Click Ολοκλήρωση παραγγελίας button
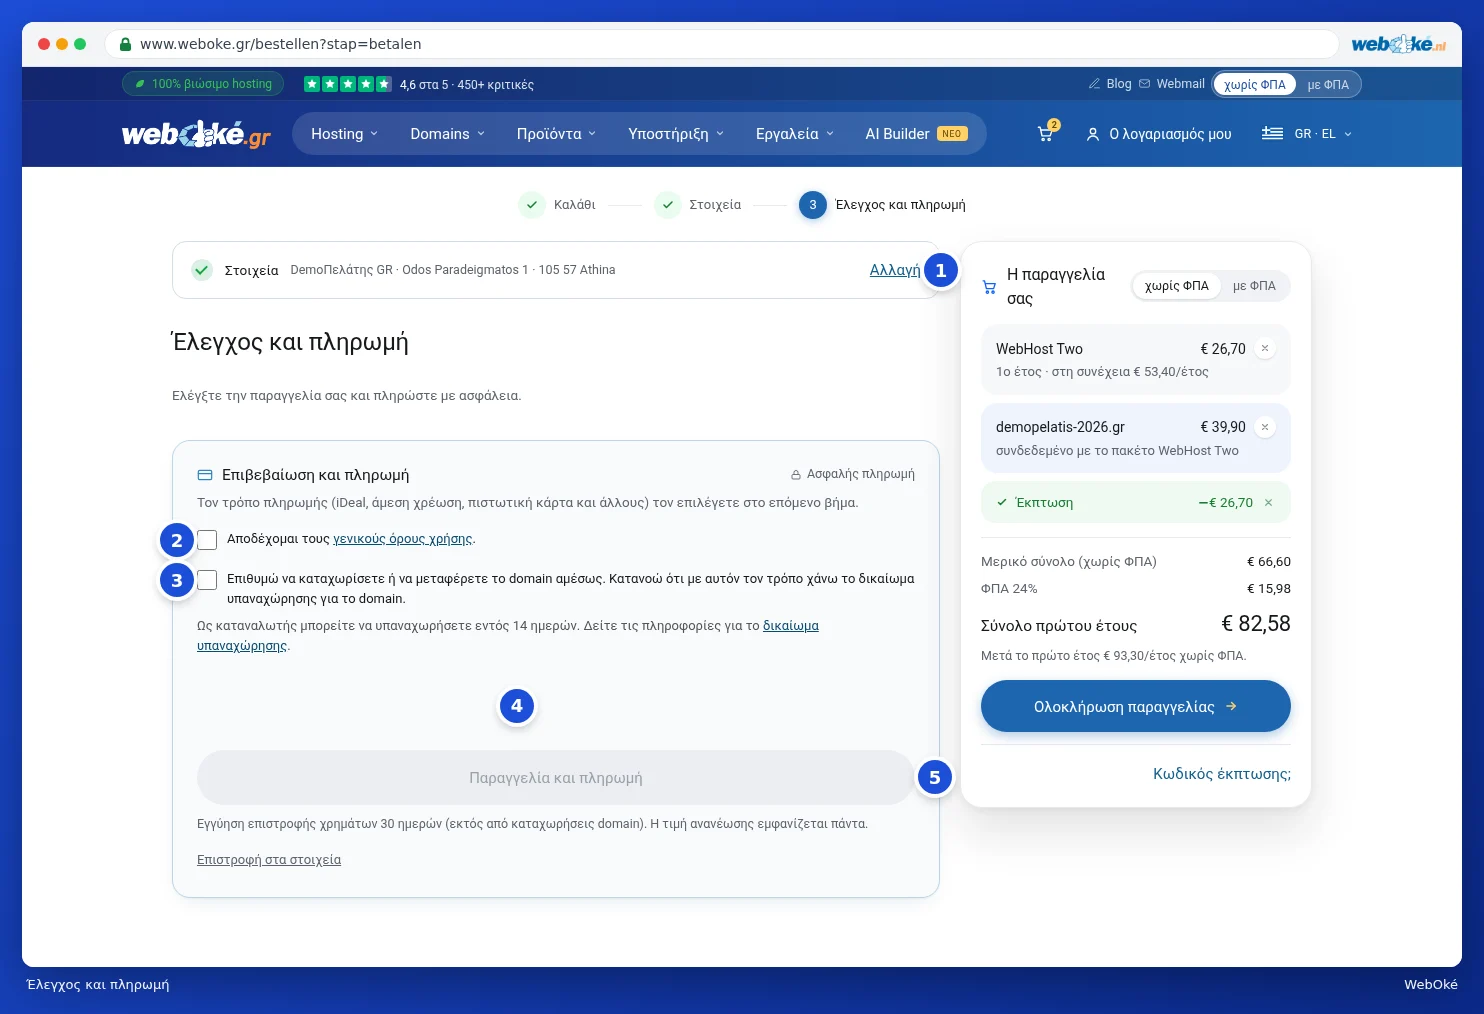Screen dimensions: 1484x1014 1135,706
